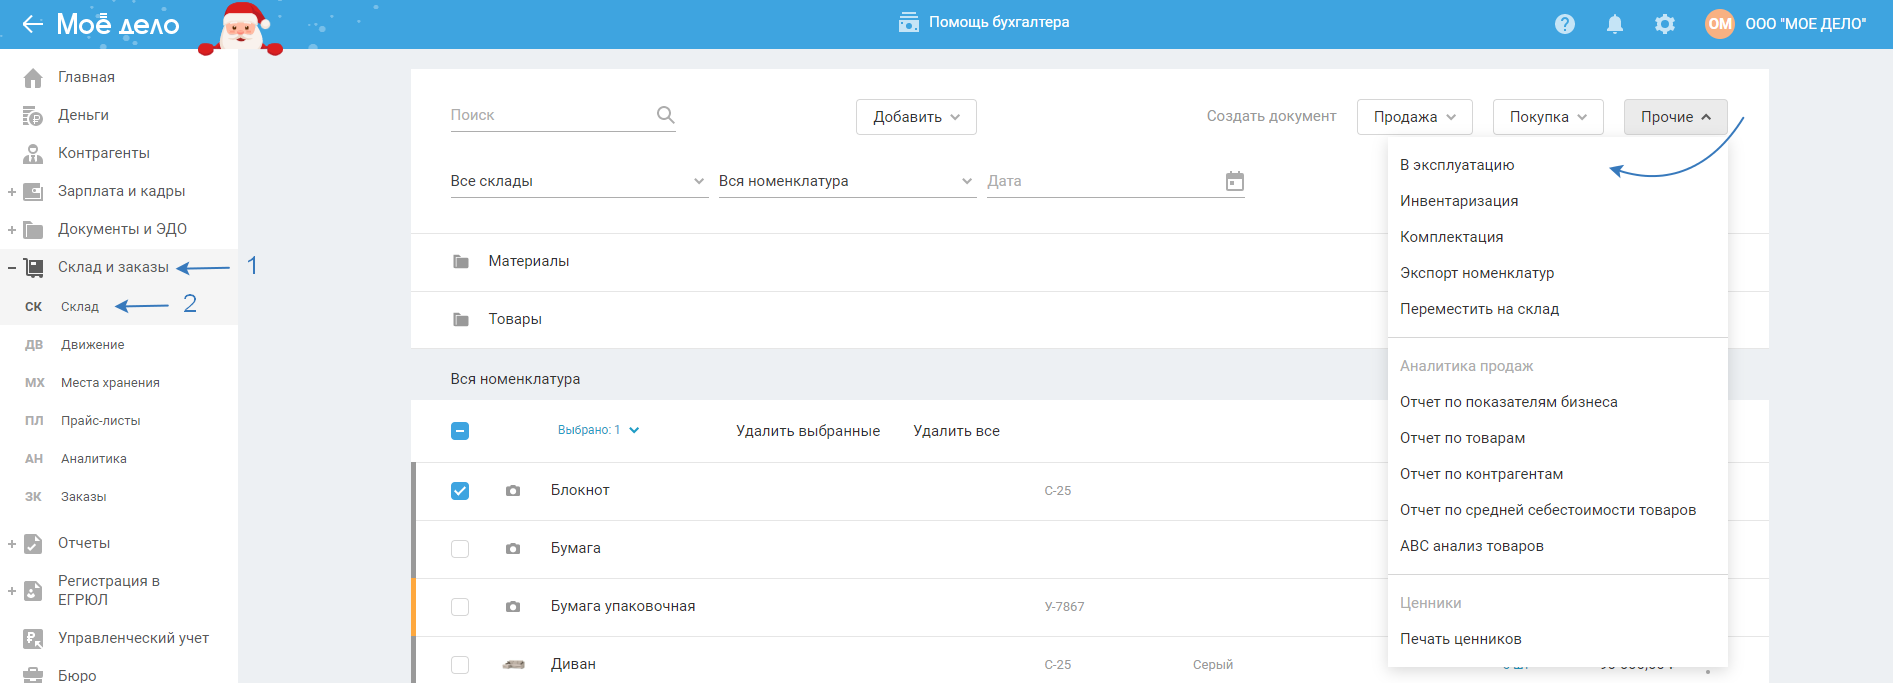Click into the Поиск search field
The height and width of the screenshot is (683, 1893).
click(x=550, y=115)
